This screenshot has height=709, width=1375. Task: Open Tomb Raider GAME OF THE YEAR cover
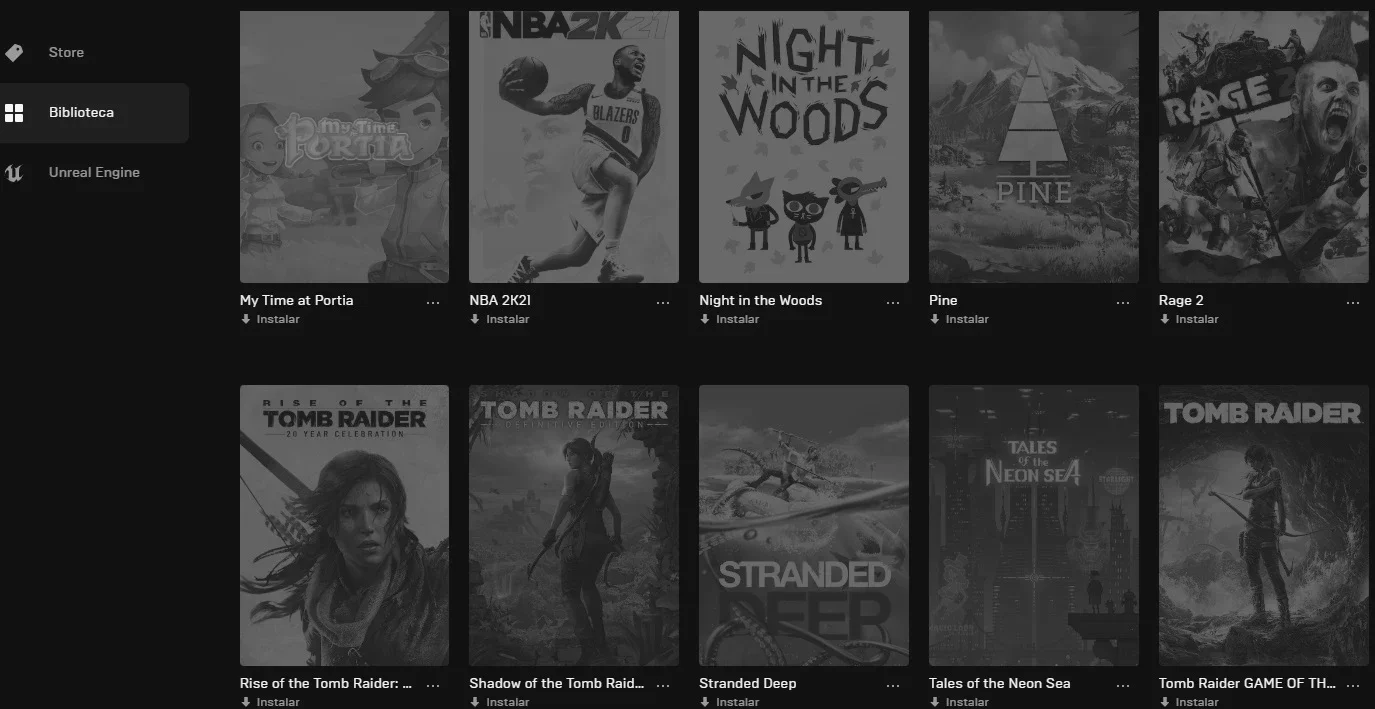1264,525
